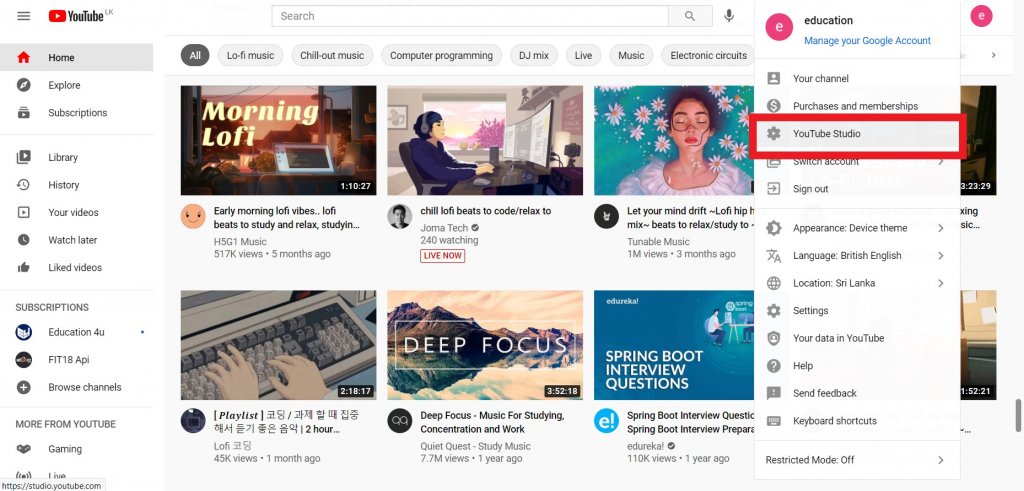Screen dimensions: 1024x491
Task: Click the Your data in YouTube shield icon
Action: (774, 338)
